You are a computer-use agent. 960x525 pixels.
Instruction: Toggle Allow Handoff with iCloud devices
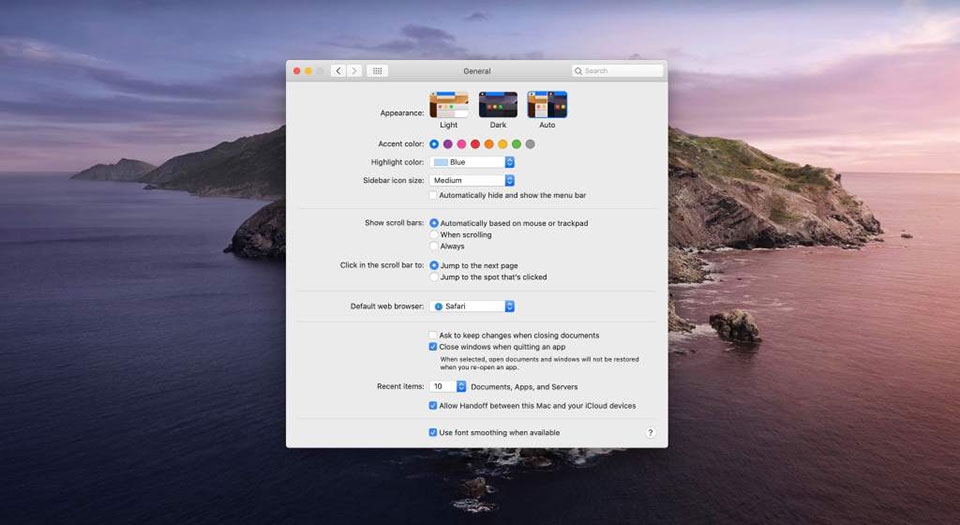(x=433, y=406)
